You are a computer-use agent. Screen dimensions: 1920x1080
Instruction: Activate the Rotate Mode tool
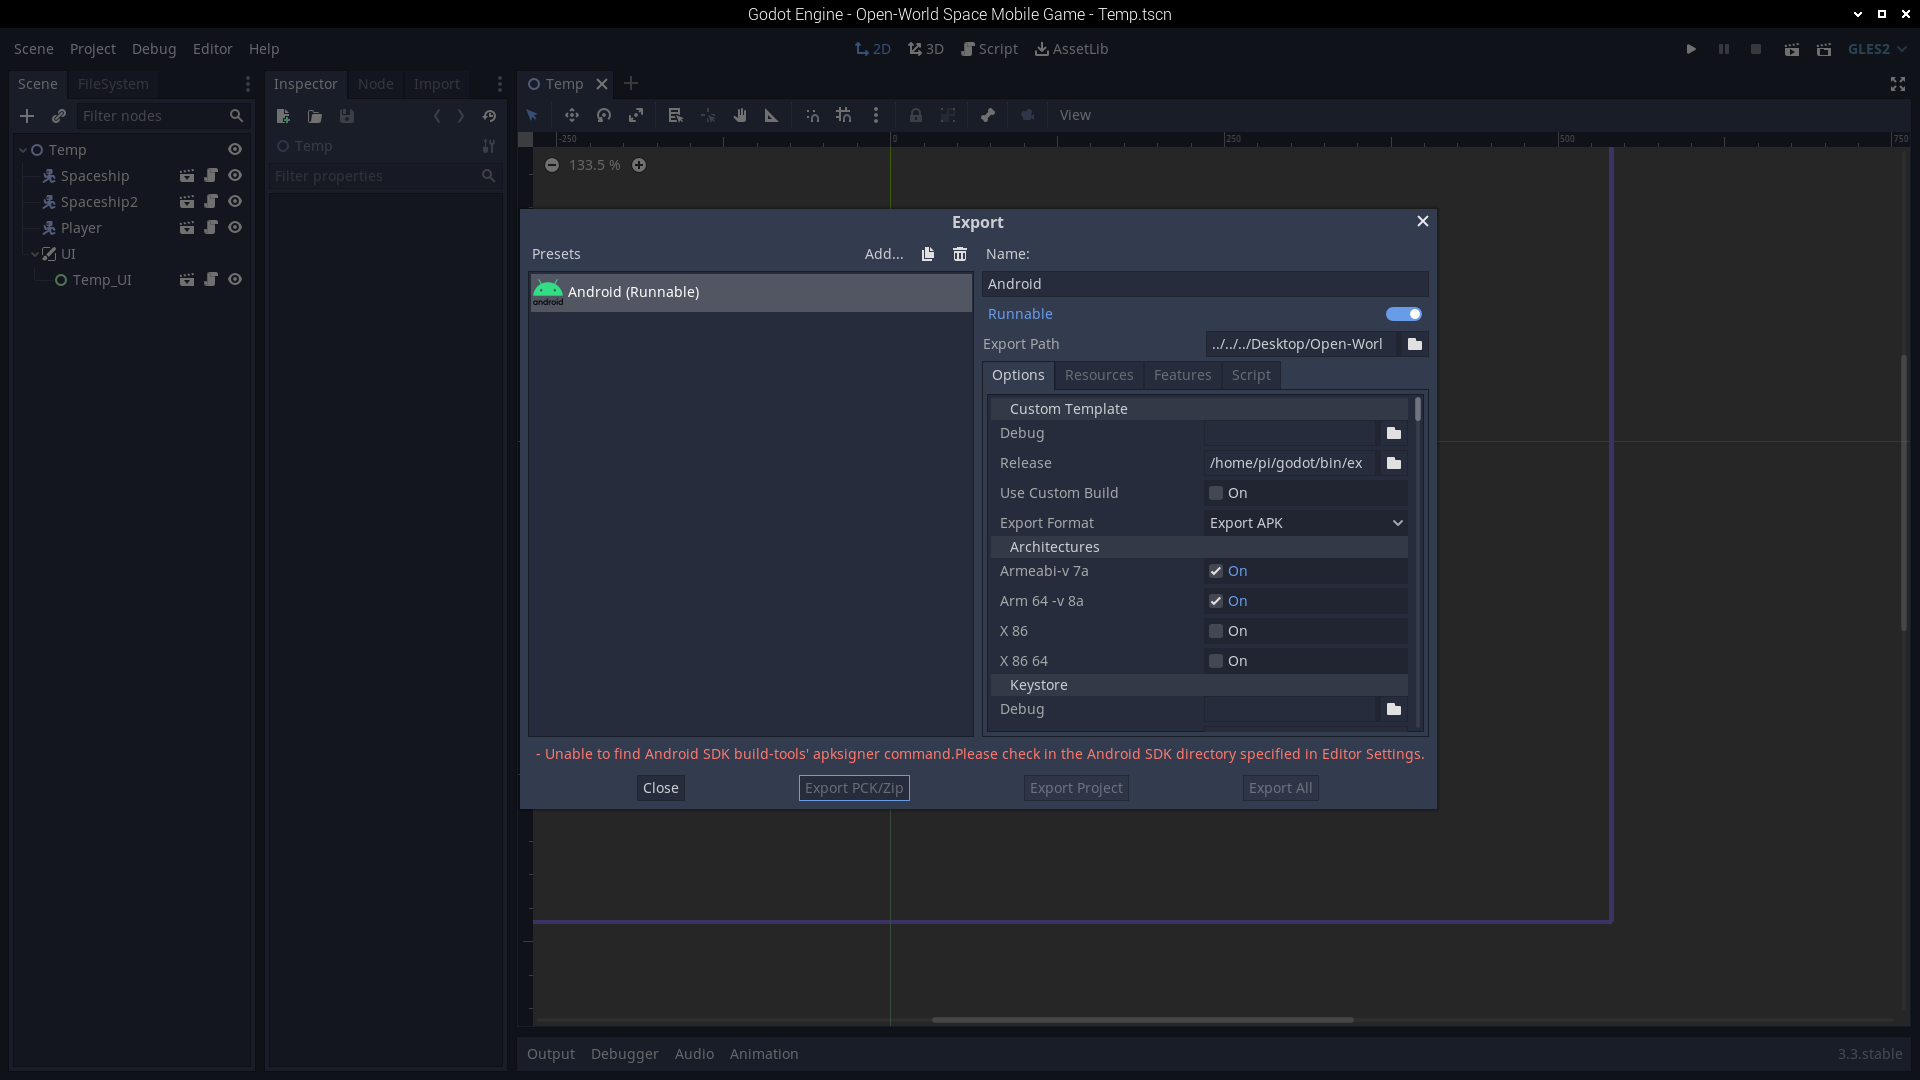[x=603, y=115]
